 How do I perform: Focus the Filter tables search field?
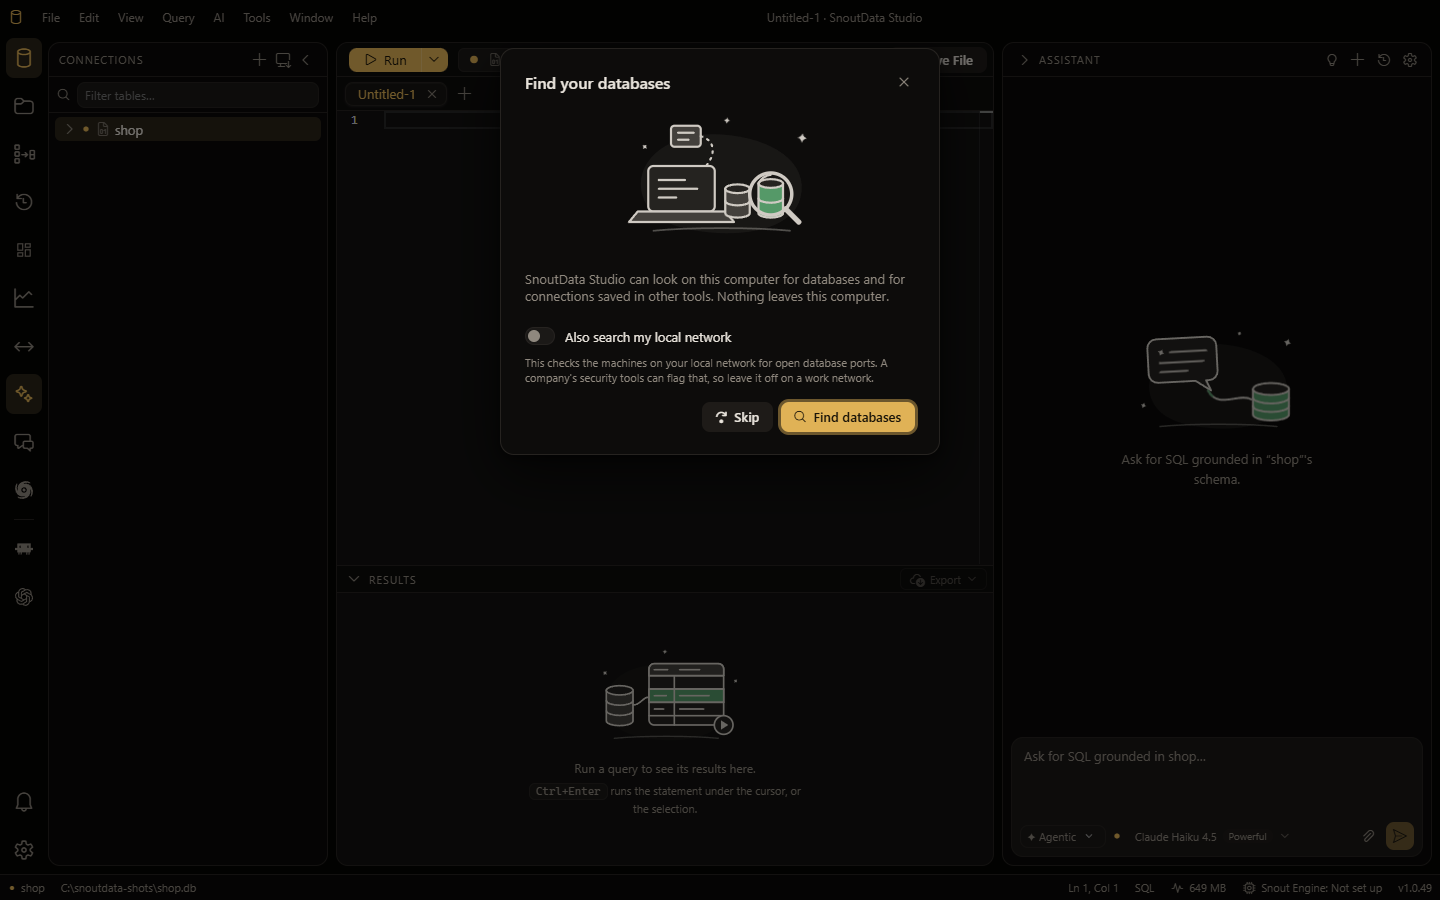click(197, 95)
